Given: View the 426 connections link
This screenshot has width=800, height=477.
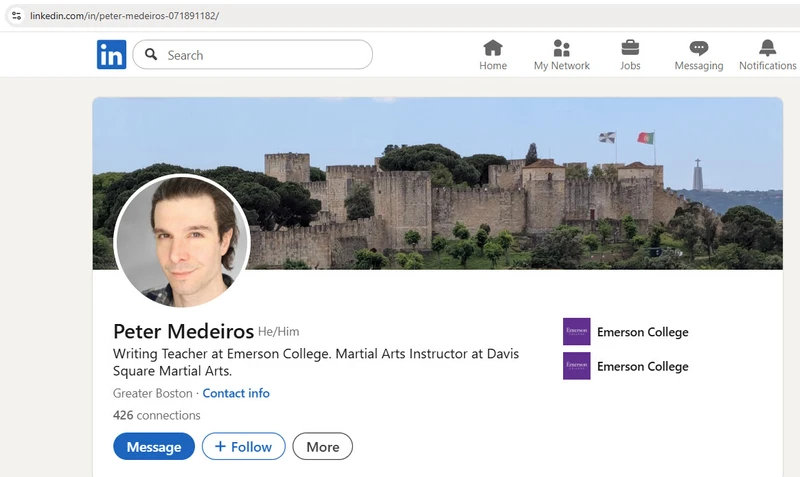Looking at the screenshot, I should 157,415.
